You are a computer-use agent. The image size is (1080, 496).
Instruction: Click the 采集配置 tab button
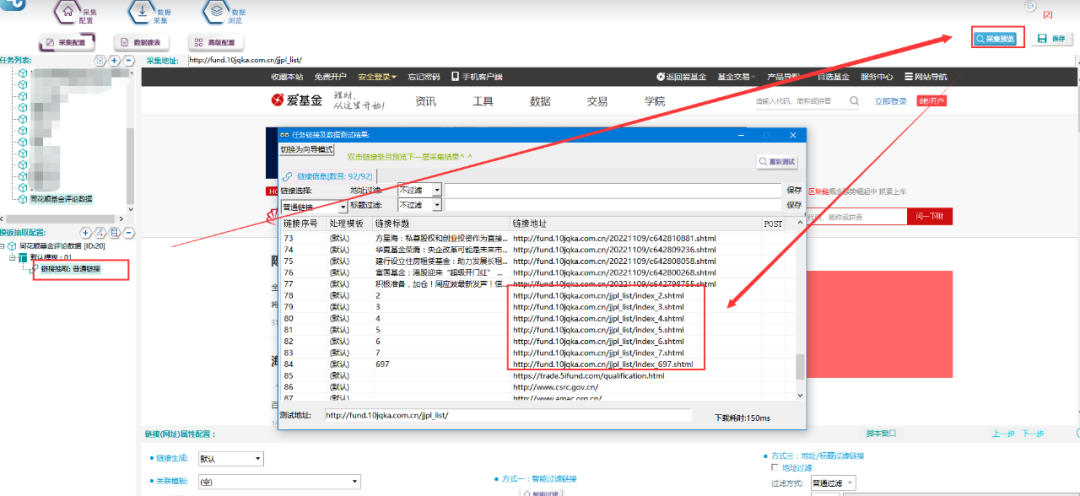click(66, 43)
